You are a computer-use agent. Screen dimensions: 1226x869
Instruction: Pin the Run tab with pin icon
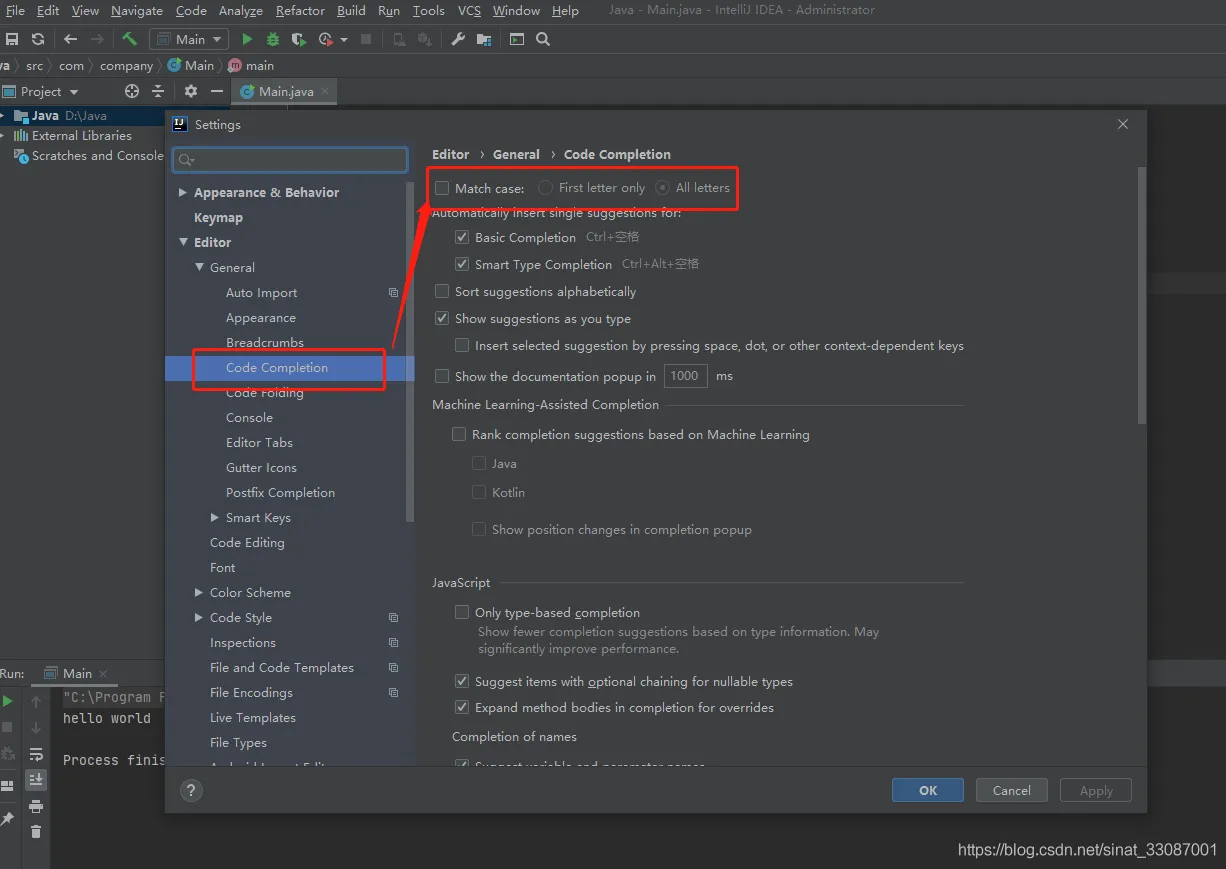click(8, 818)
